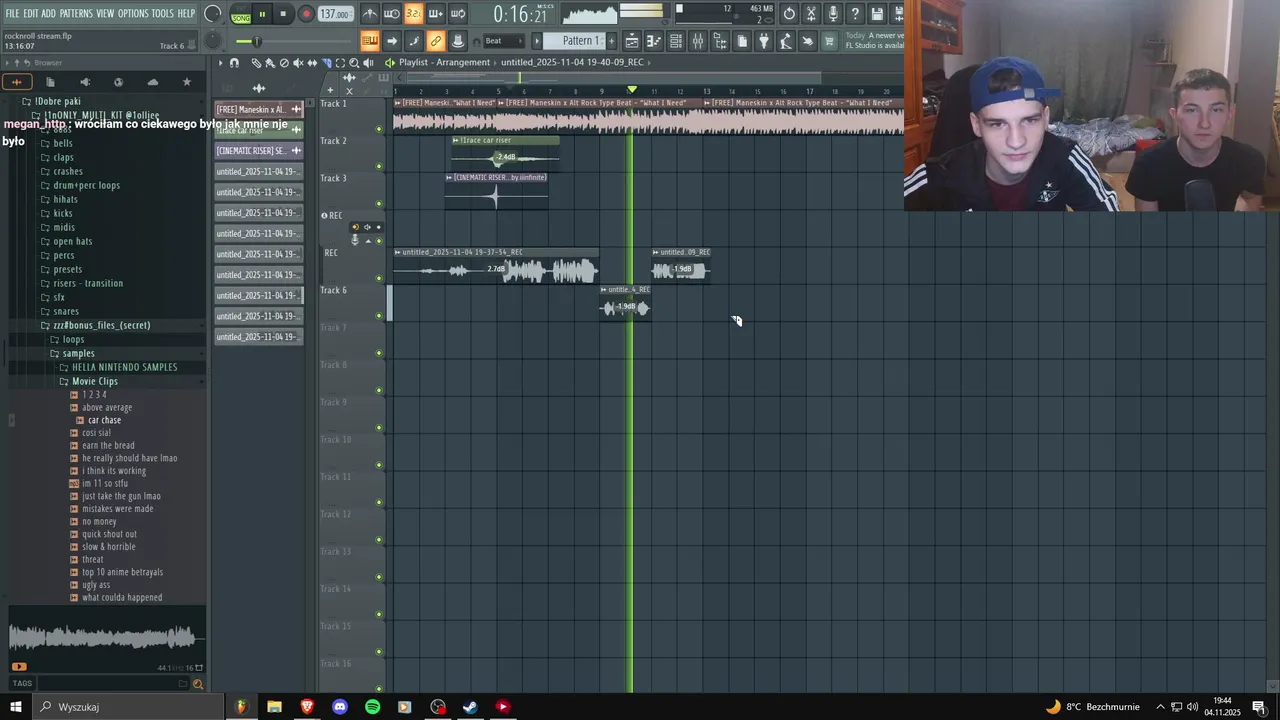This screenshot has width=1280, height=720.
Task: Open the plugin picker plug icon
Action: pos(763,41)
